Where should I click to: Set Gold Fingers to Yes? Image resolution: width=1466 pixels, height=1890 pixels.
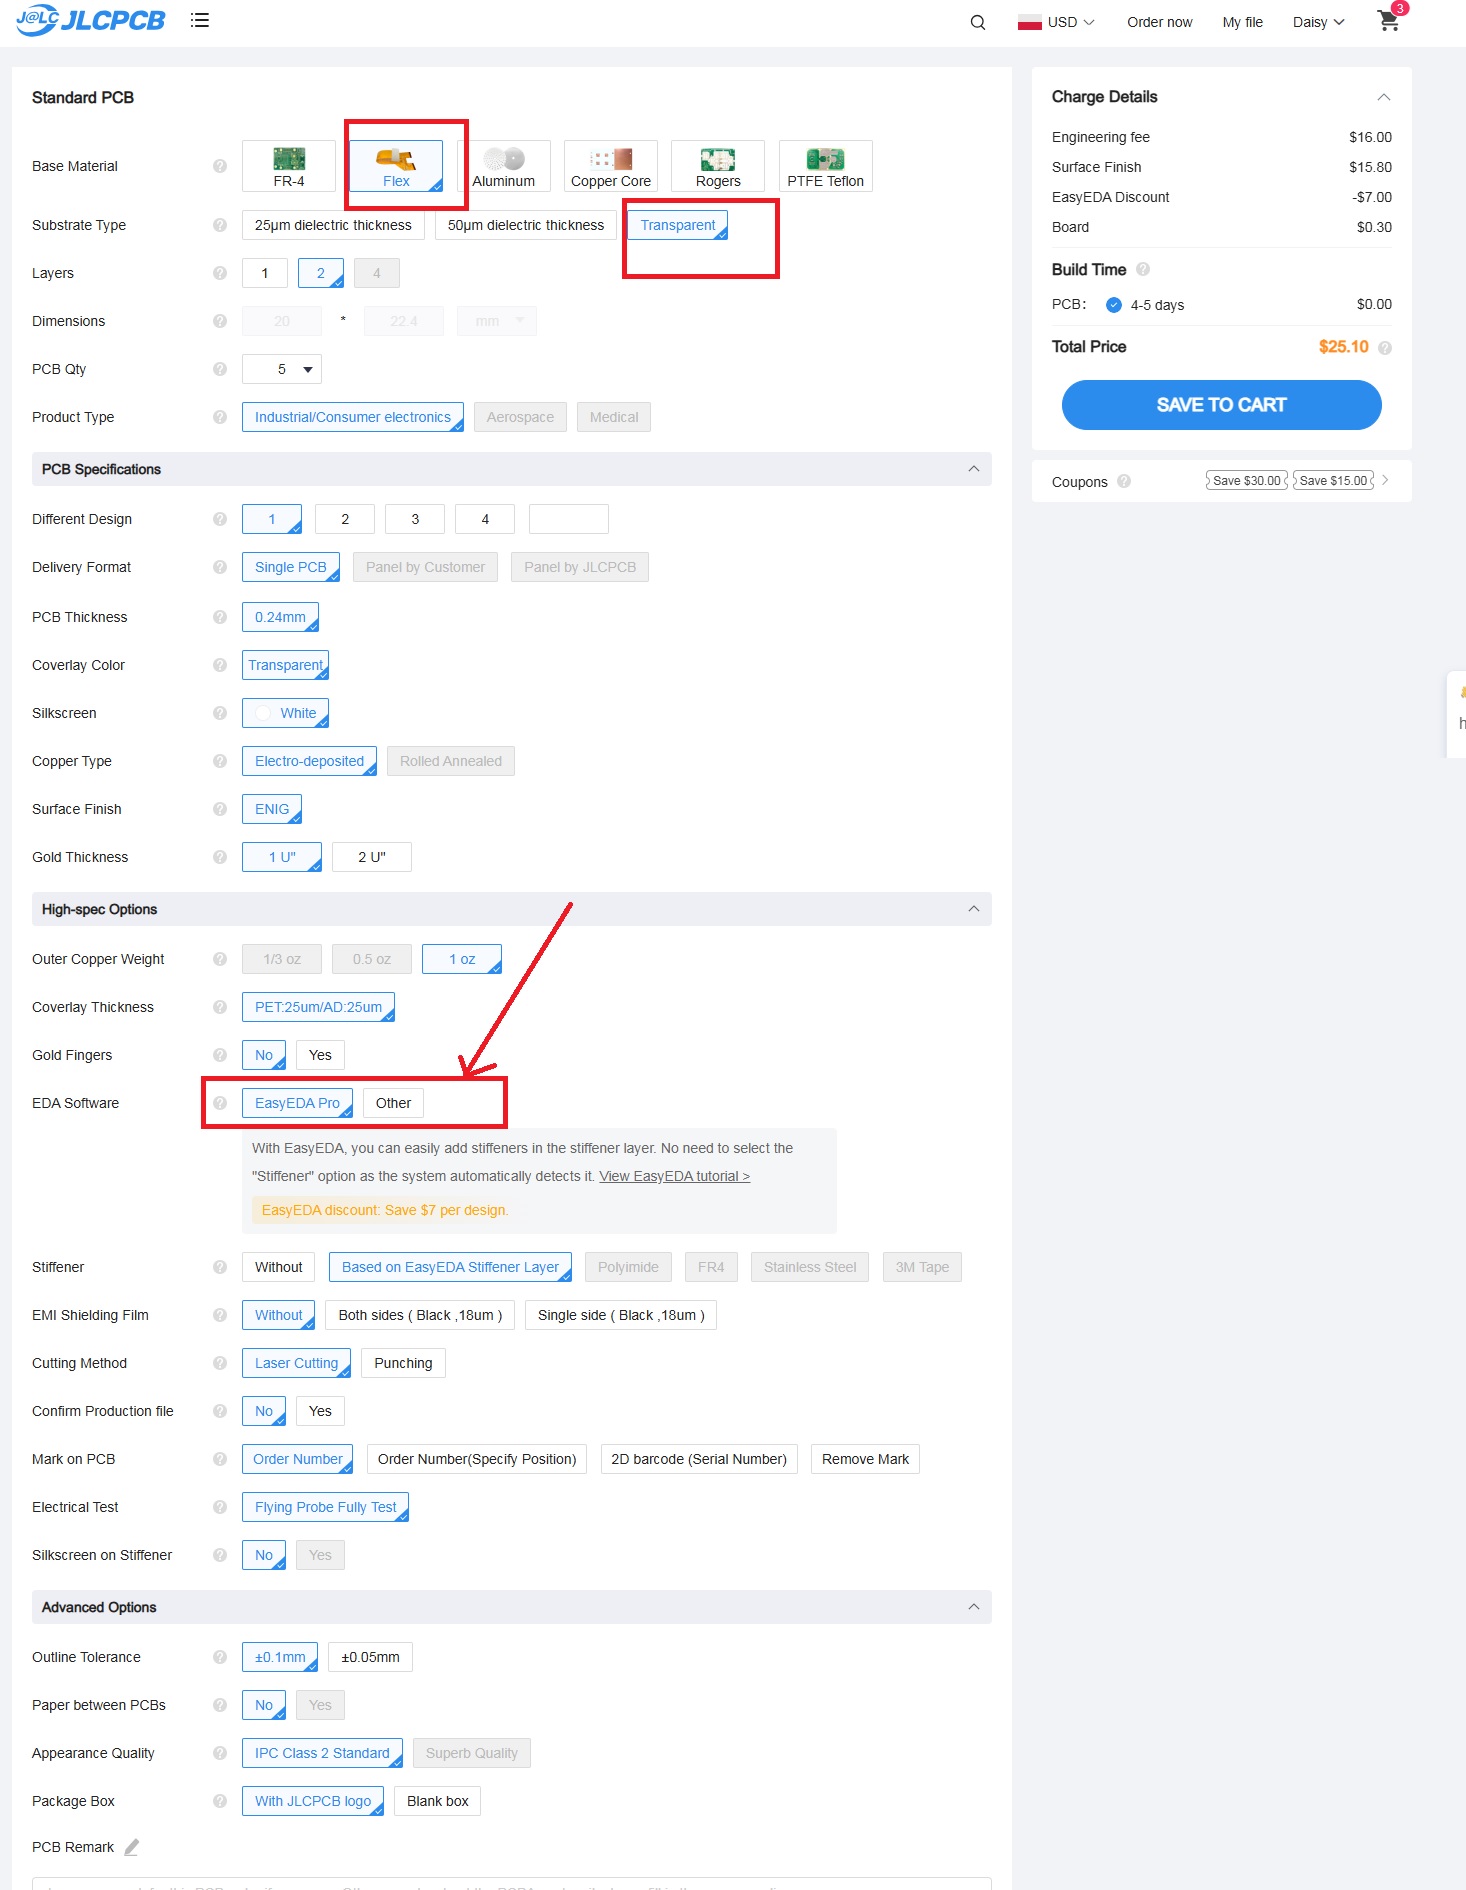click(x=320, y=1055)
